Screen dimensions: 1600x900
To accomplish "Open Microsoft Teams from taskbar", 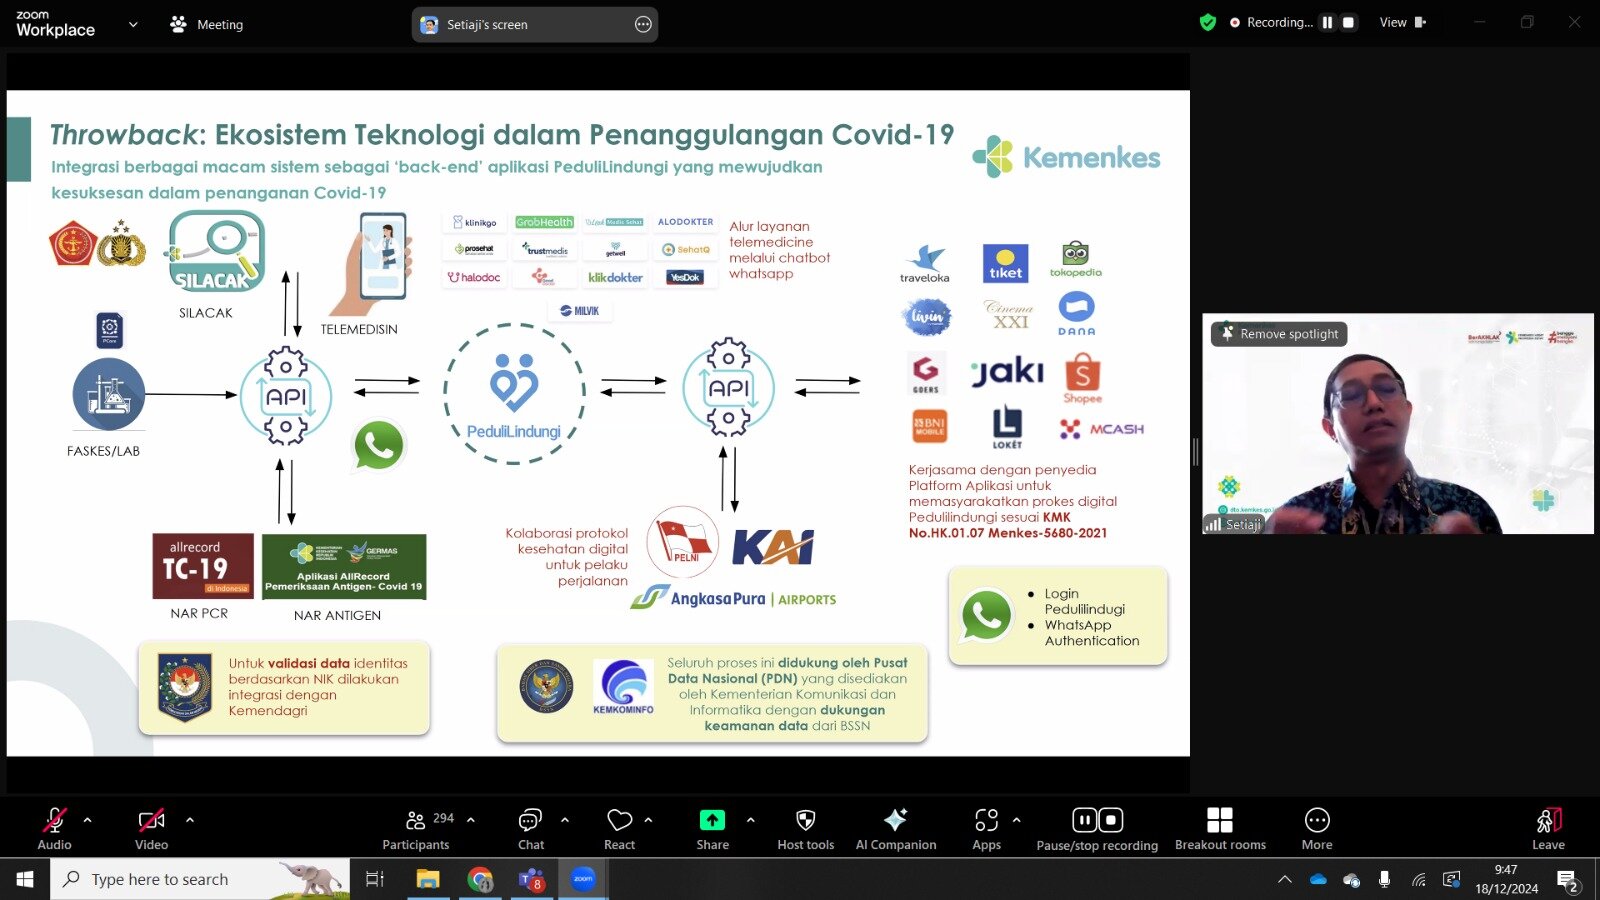I will 531,879.
